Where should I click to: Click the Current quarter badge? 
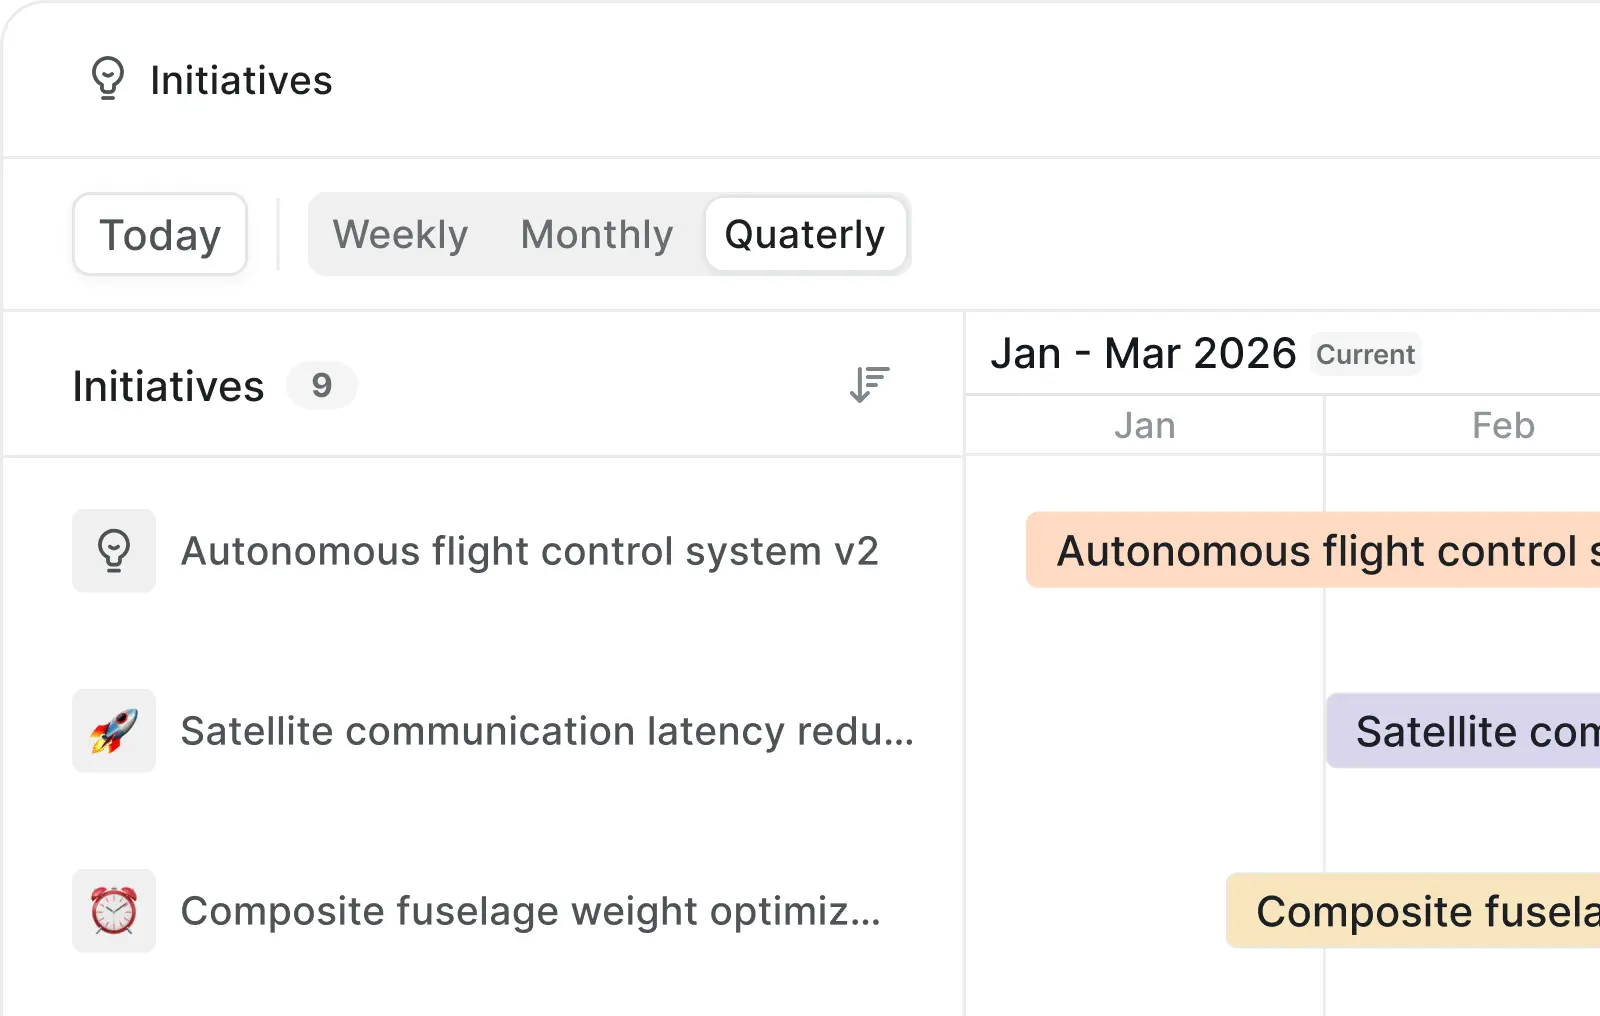click(x=1365, y=354)
